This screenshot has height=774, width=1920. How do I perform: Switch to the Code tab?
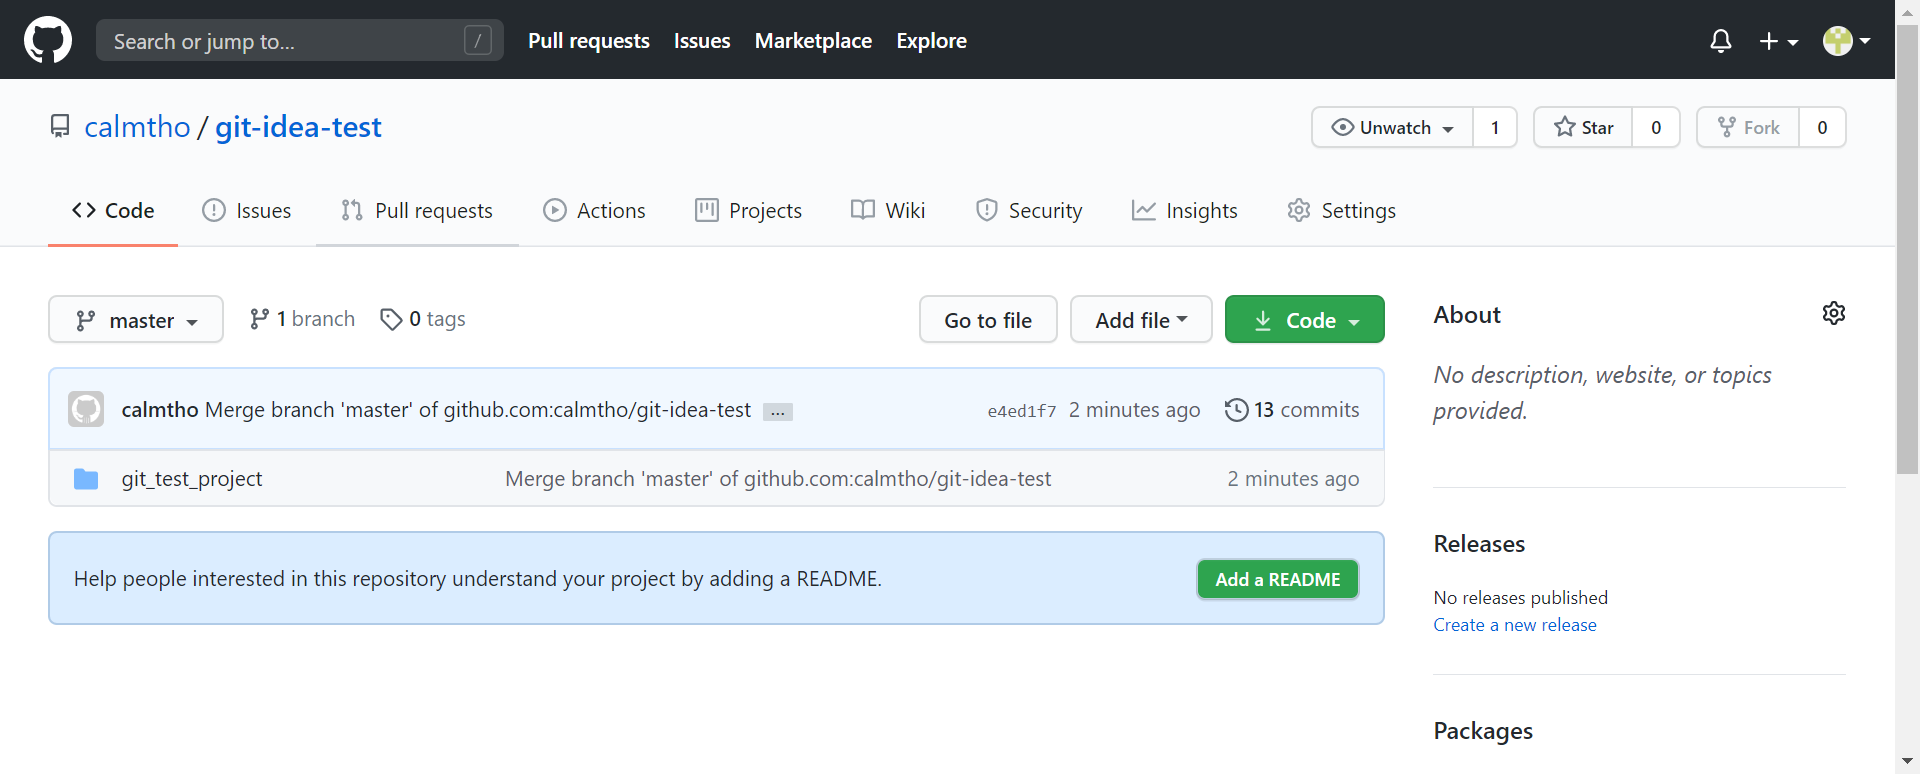point(113,211)
